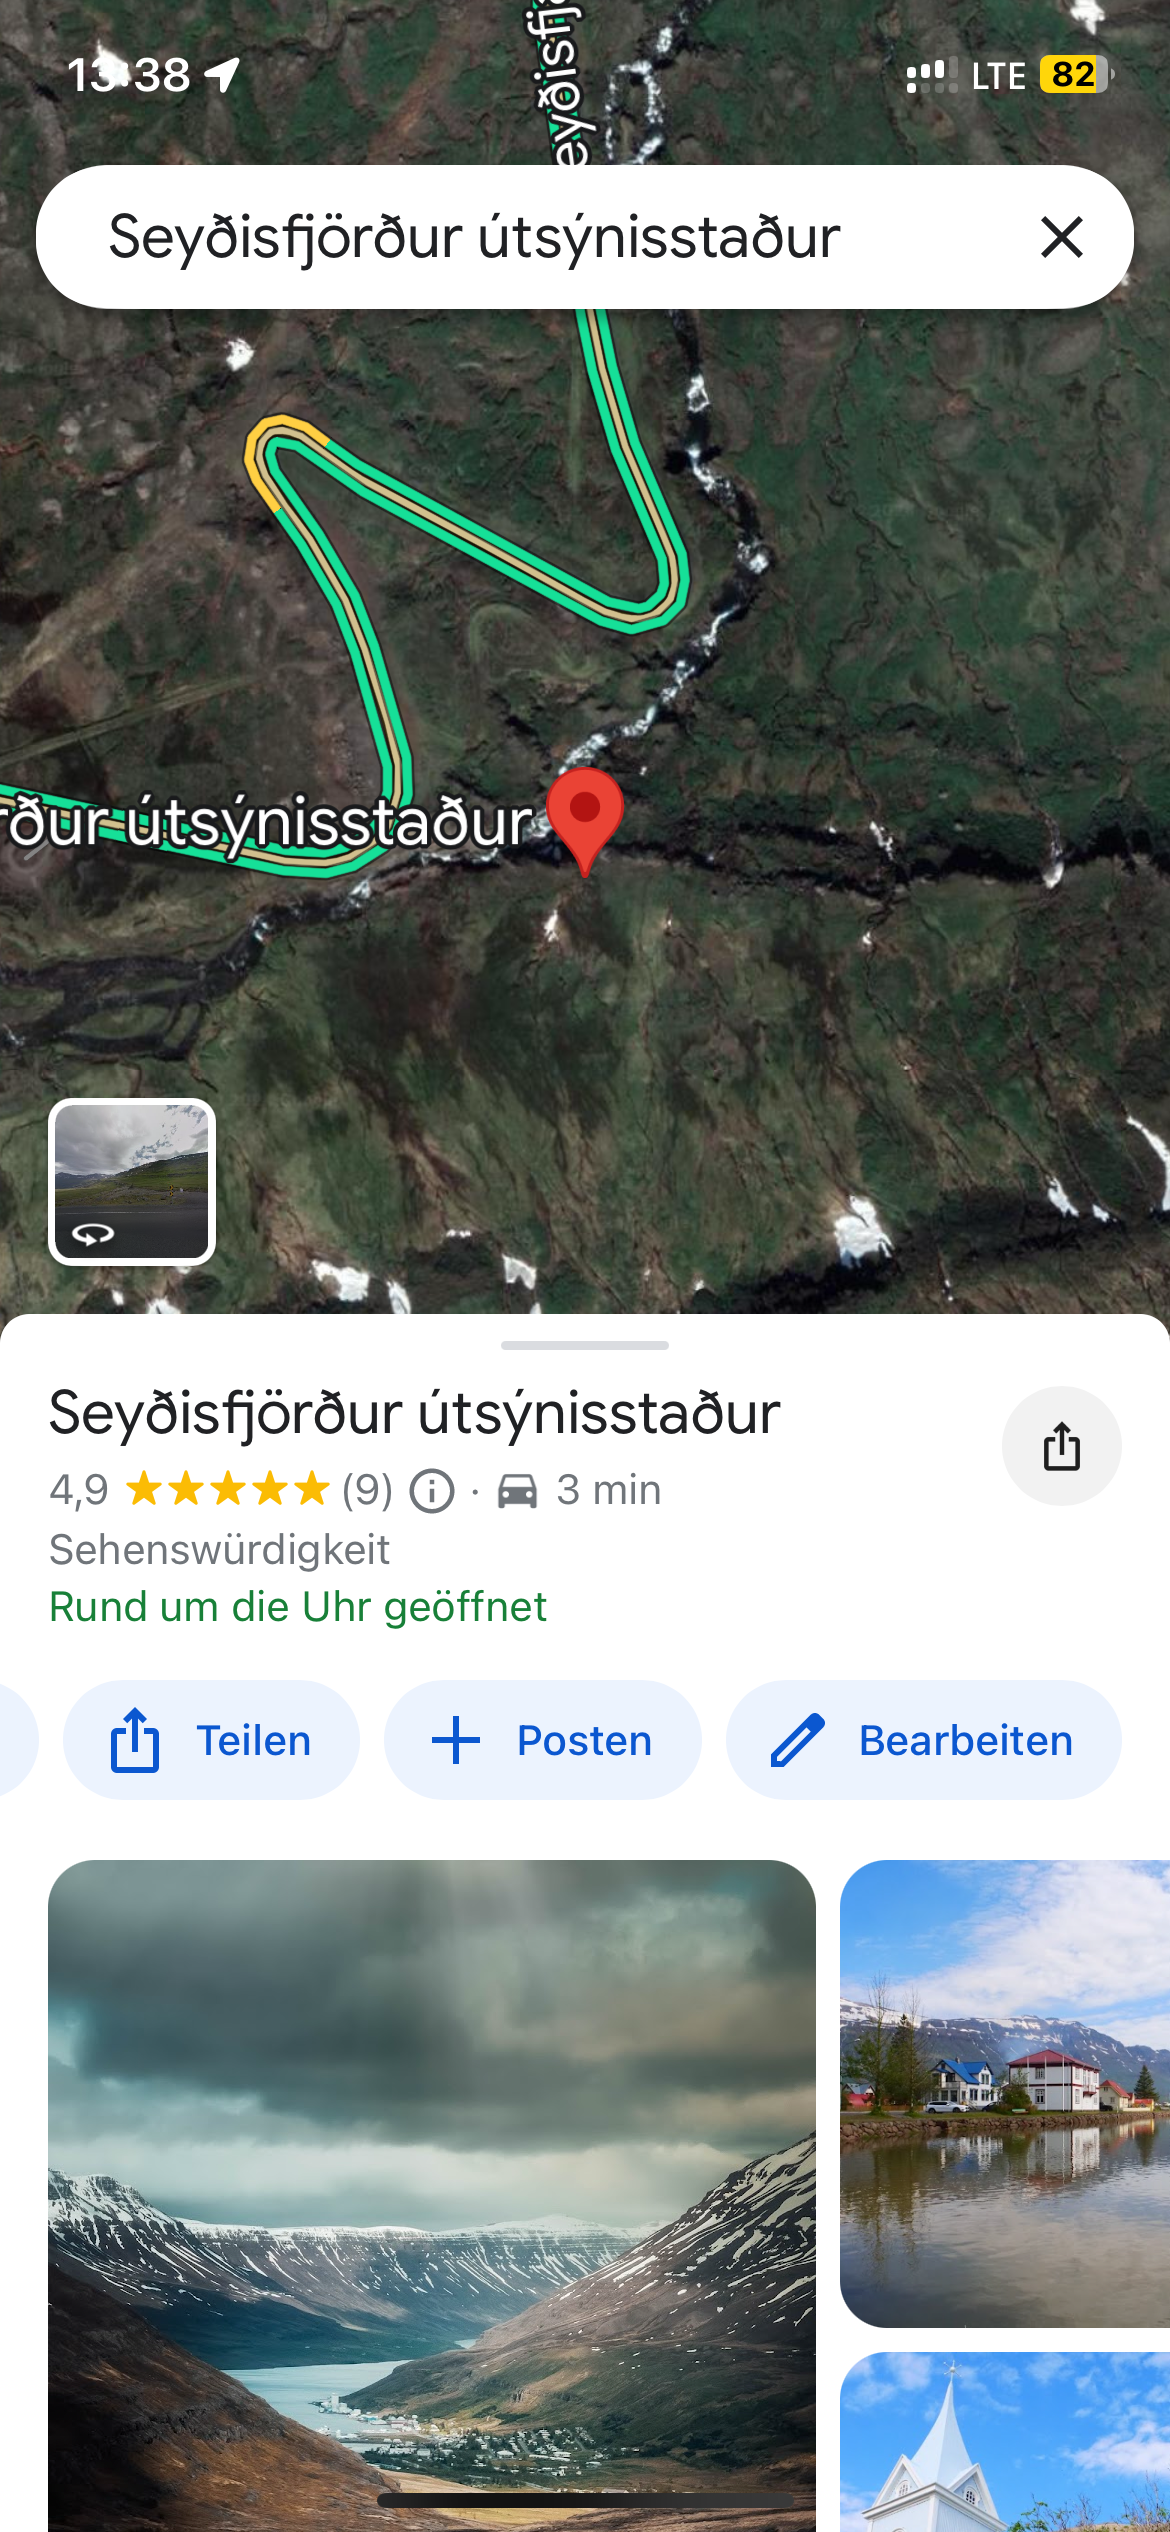
Task: Expand the place sheet using drag handle
Action: click(585, 1345)
